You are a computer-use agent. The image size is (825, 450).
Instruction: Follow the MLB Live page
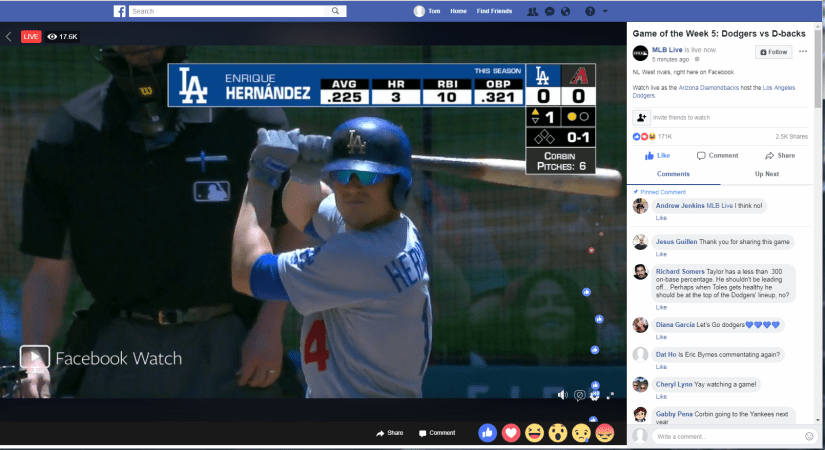[x=774, y=52]
